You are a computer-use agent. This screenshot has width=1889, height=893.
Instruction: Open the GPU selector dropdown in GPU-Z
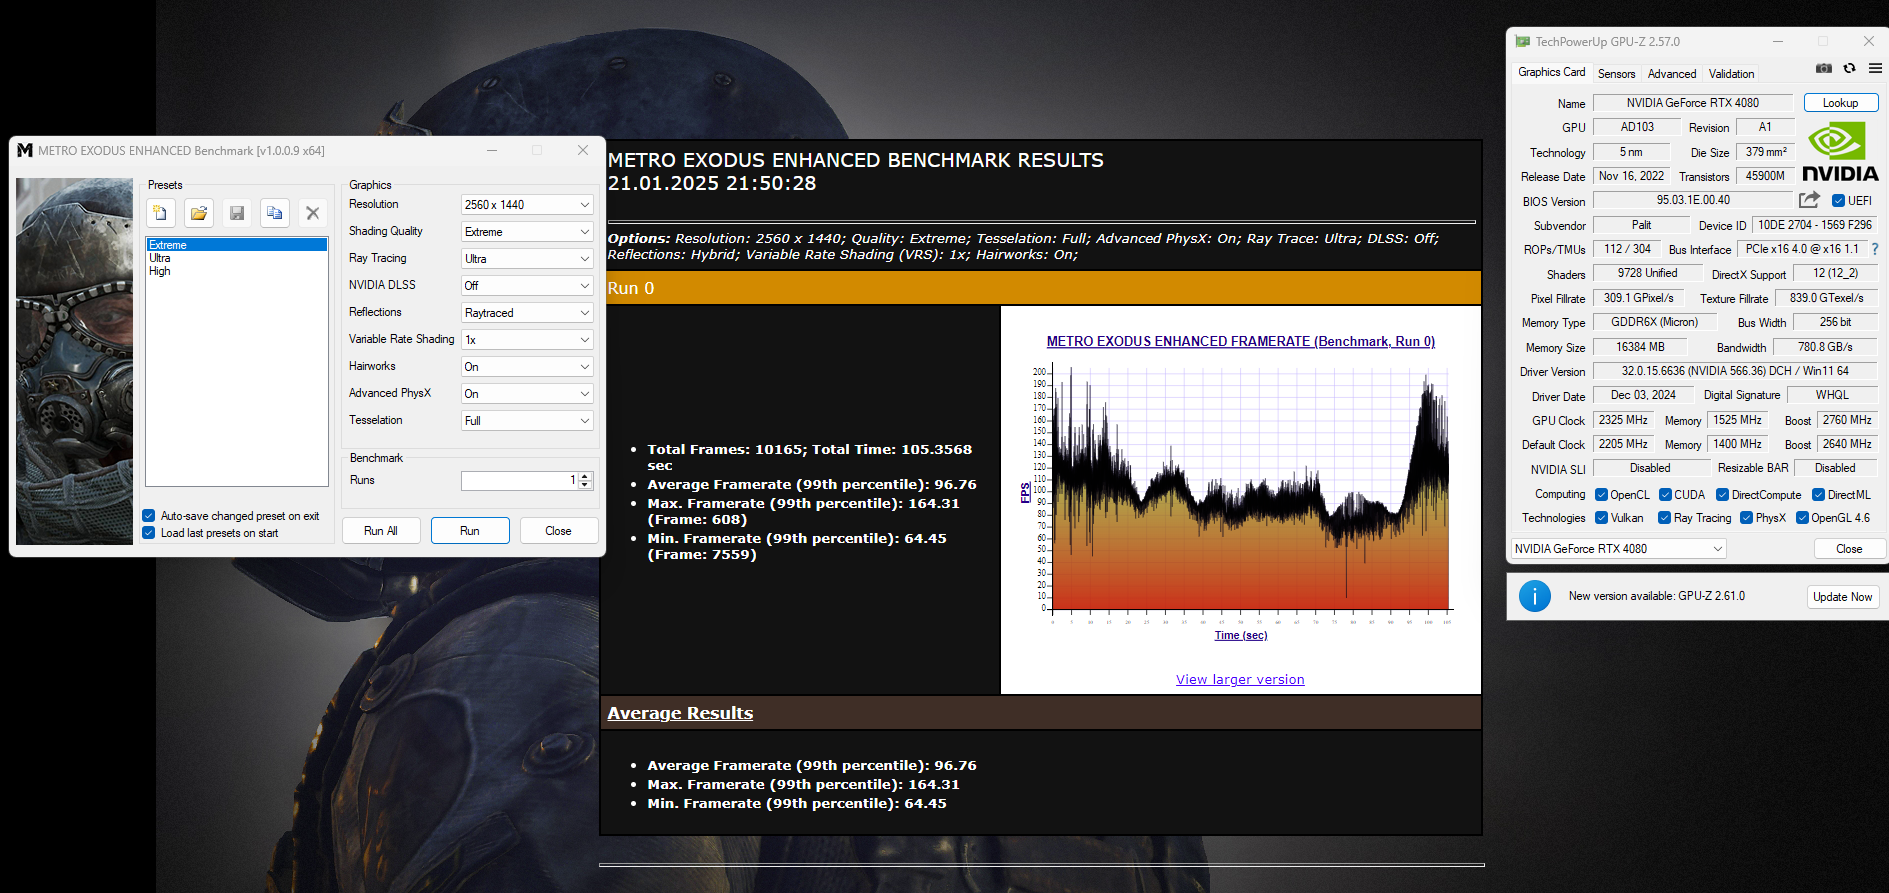tap(1619, 549)
